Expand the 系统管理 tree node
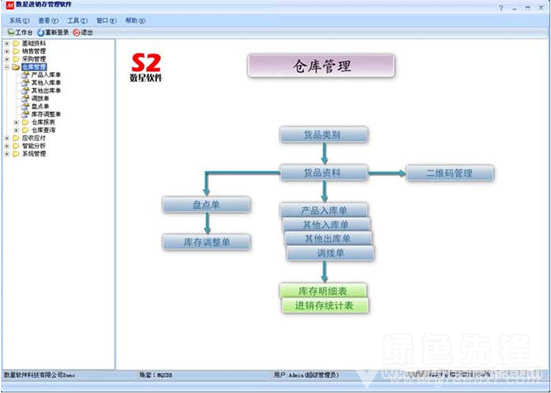This screenshot has height=393, width=551. tap(7, 154)
